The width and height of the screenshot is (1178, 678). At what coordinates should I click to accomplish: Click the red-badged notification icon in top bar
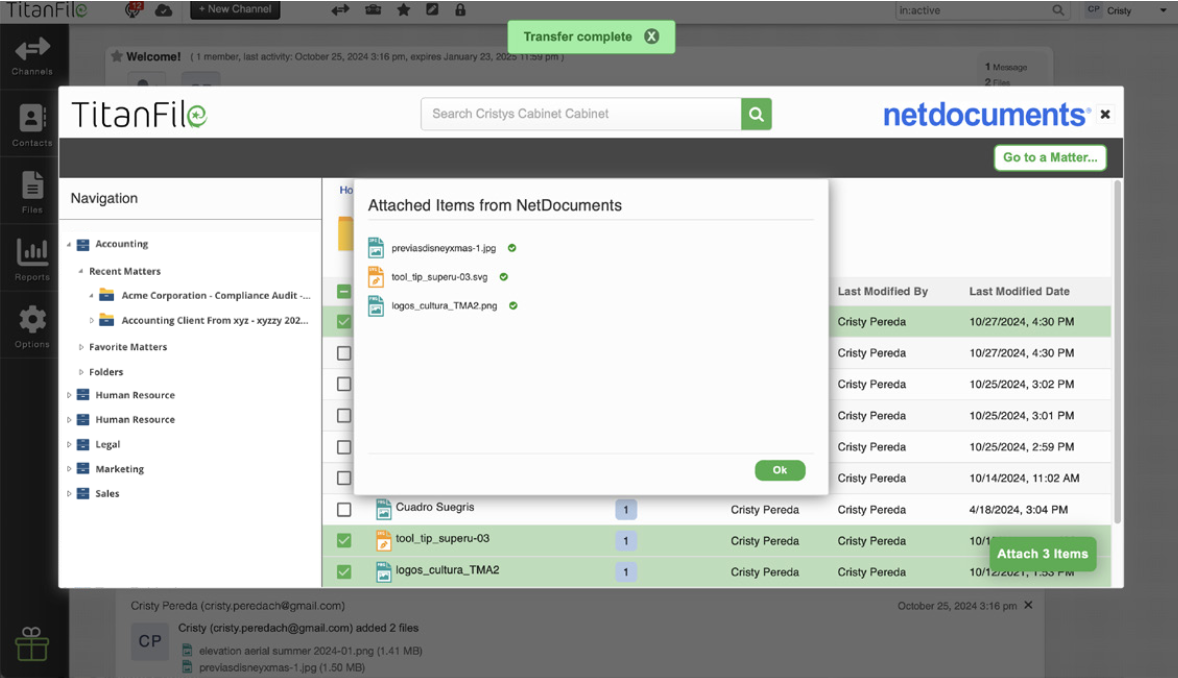click(134, 10)
